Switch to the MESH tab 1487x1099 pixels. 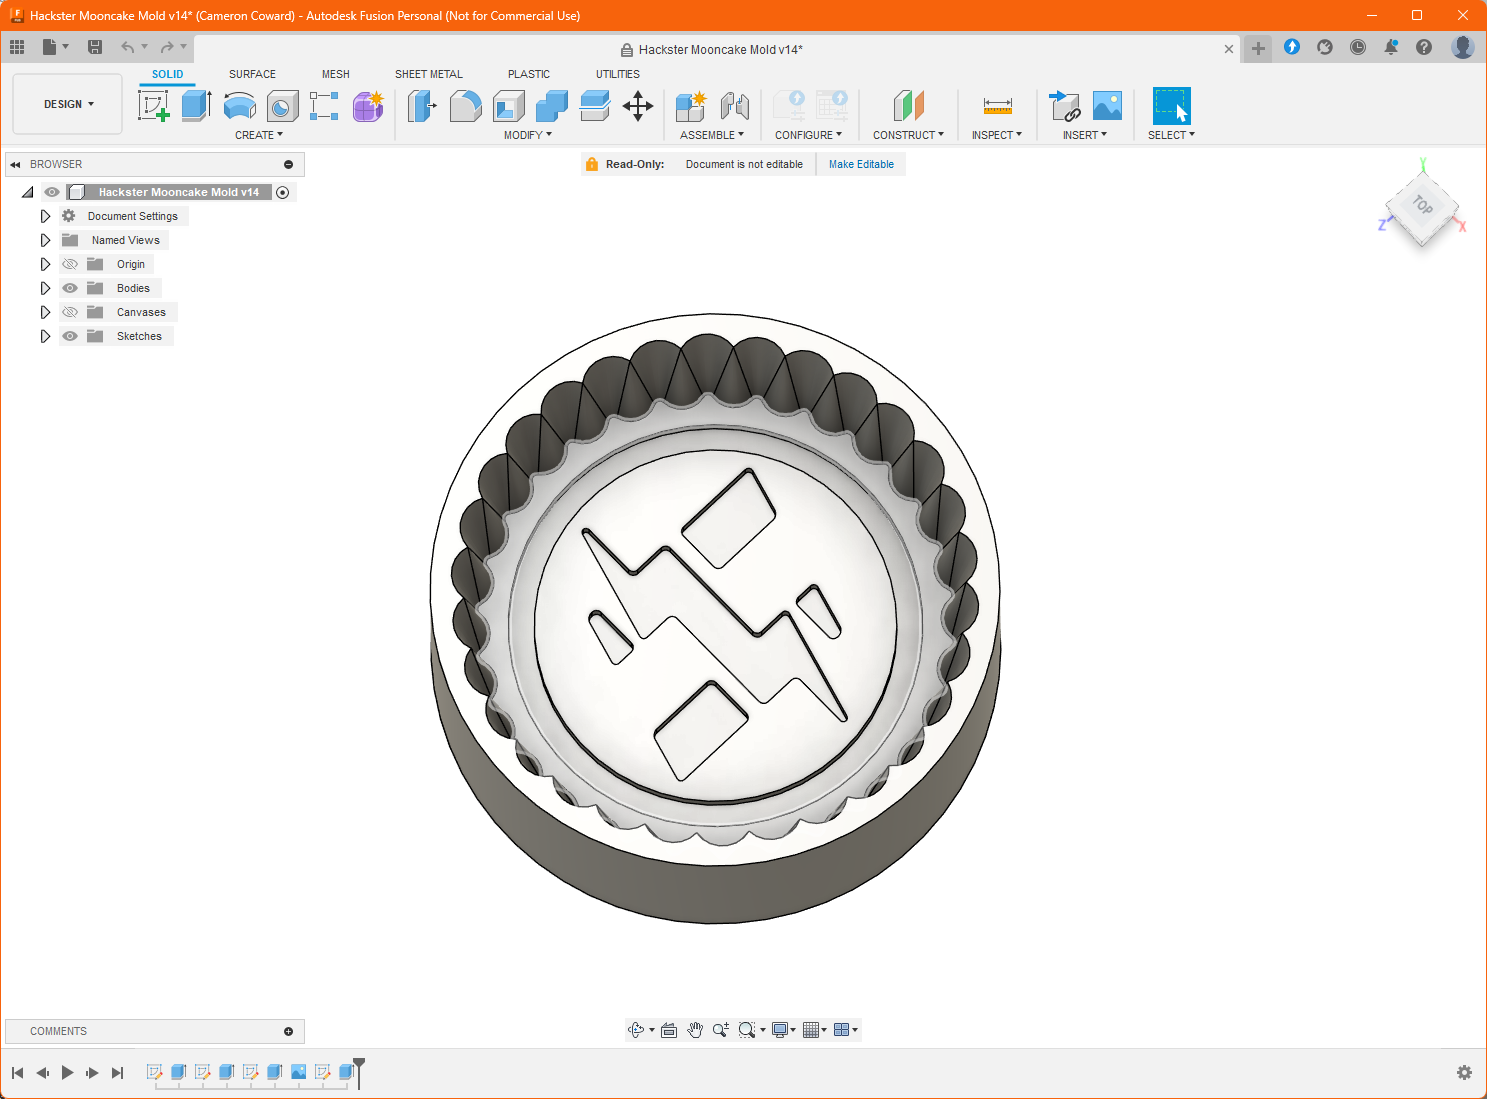[336, 74]
